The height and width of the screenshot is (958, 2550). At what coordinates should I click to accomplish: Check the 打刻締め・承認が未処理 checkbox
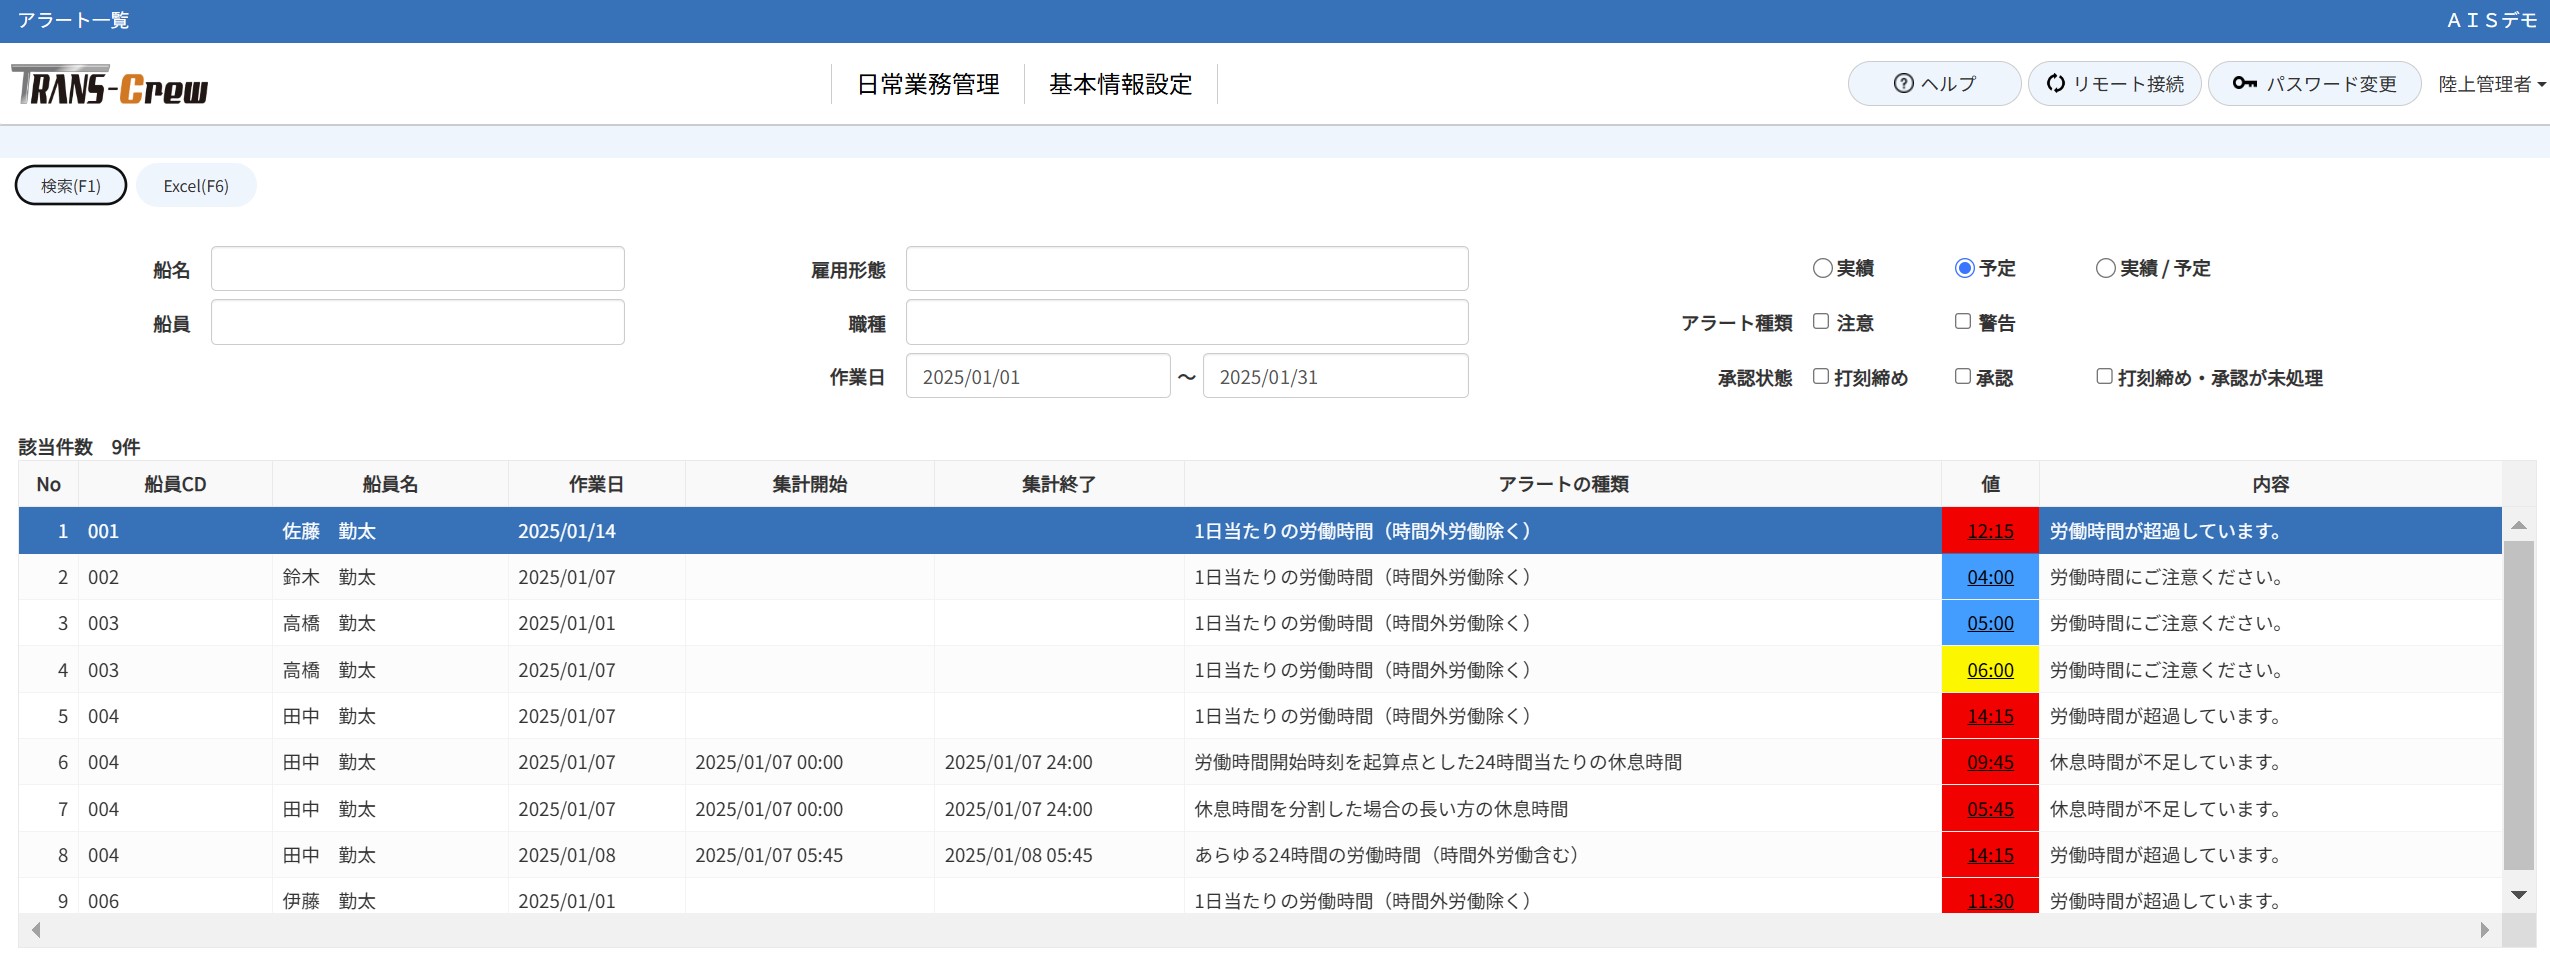pos(2104,376)
